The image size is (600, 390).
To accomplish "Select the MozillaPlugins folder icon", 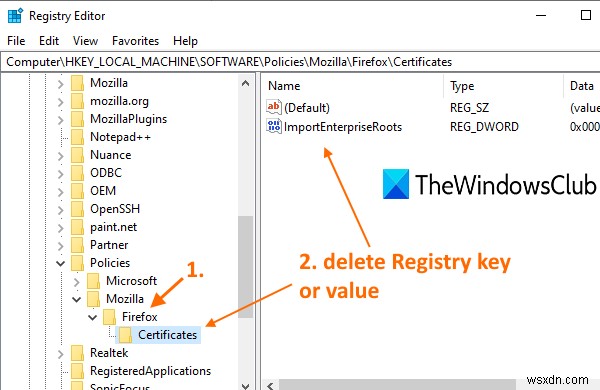I will 77,119.
